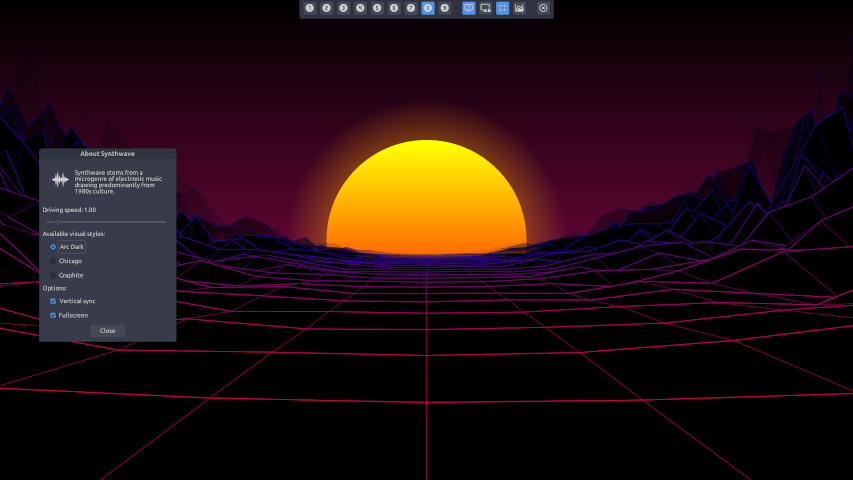Image resolution: width=853 pixels, height=480 pixels.
Task: Select the Chicago visual style
Action: click(x=53, y=261)
